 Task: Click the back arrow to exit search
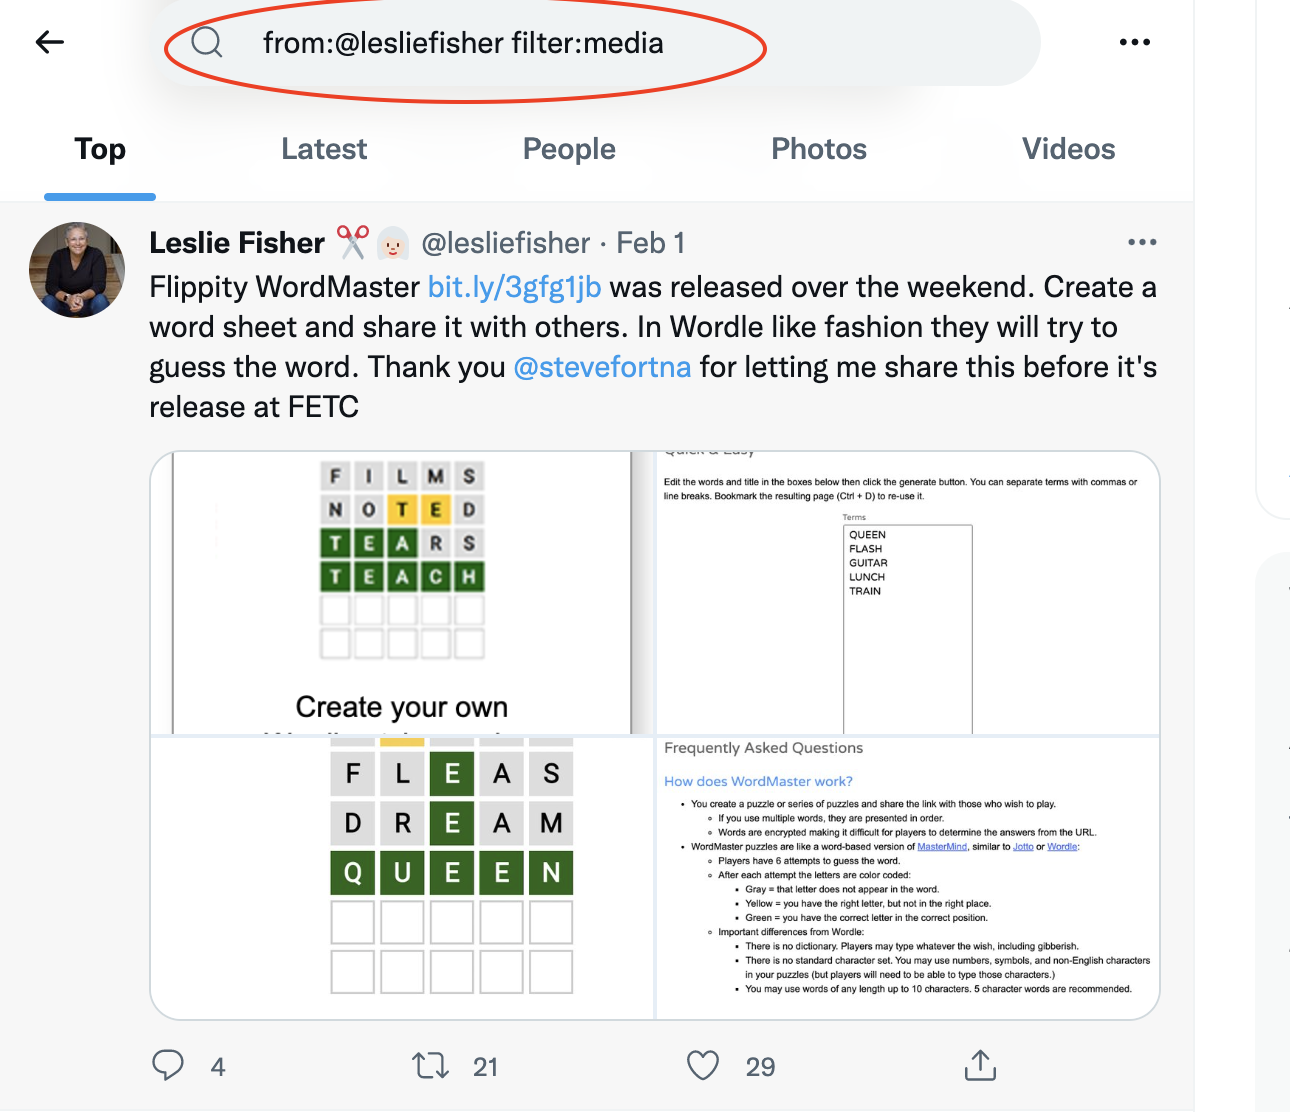click(x=49, y=42)
